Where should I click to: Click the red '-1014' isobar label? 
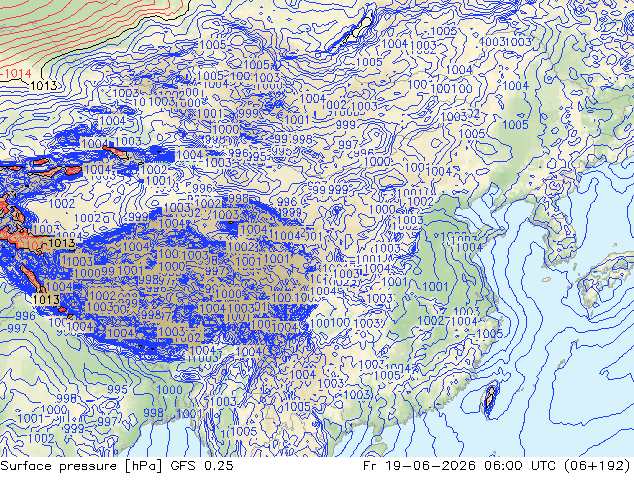17,74
